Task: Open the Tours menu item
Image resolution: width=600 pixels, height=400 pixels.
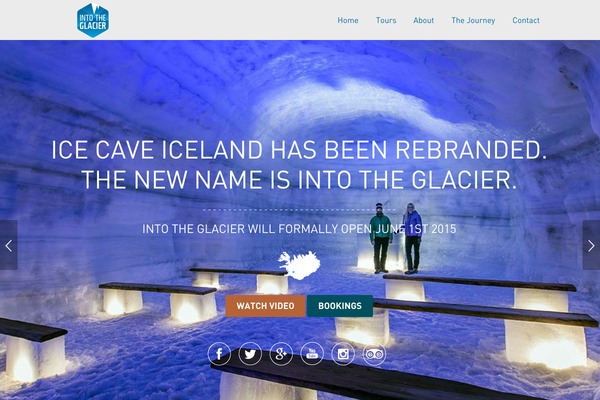Action: coord(386,20)
